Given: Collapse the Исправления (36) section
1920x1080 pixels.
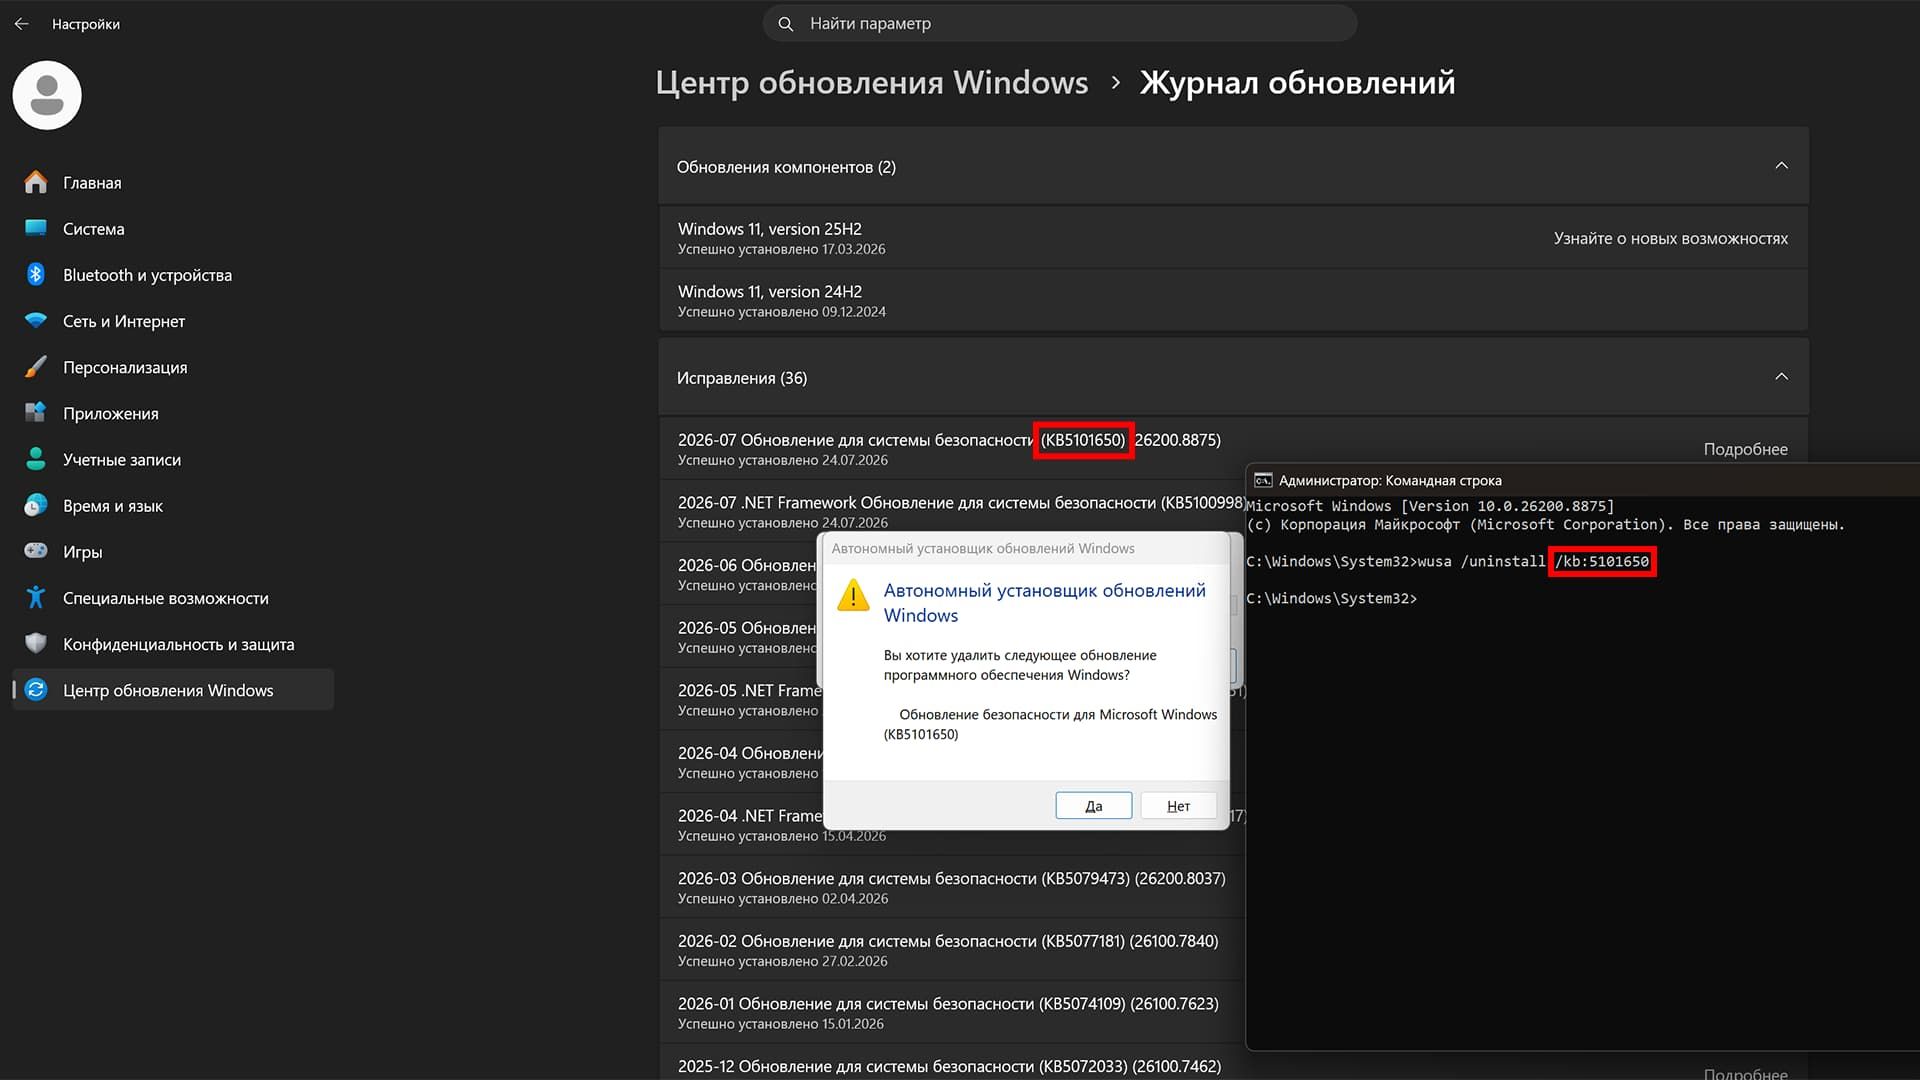Looking at the screenshot, I should tap(1781, 377).
